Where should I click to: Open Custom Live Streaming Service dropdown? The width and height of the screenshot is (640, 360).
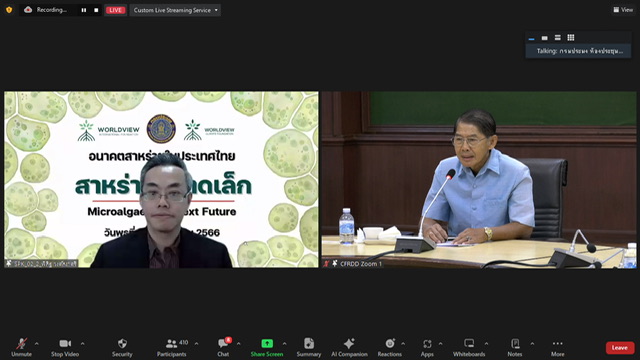175,10
